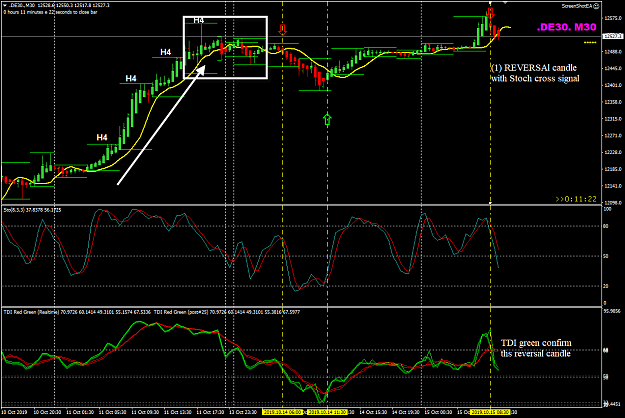
Task: Click the TDI Red Green (Realtime) label
Action: [31, 312]
